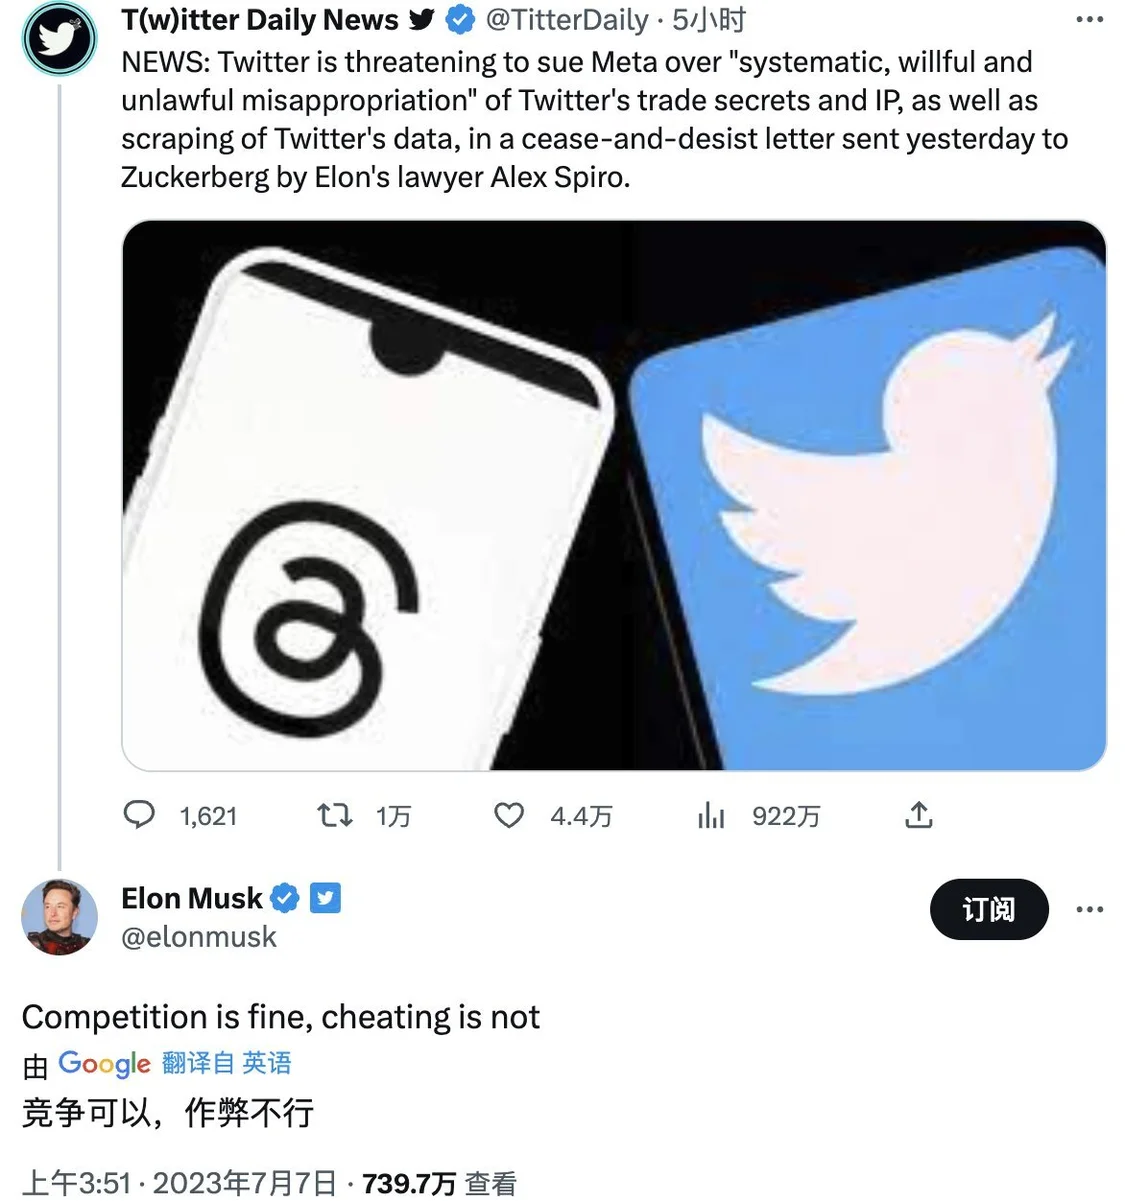Share the tweet via upload icon
This screenshot has height=1201, width=1125.
[x=918, y=815]
